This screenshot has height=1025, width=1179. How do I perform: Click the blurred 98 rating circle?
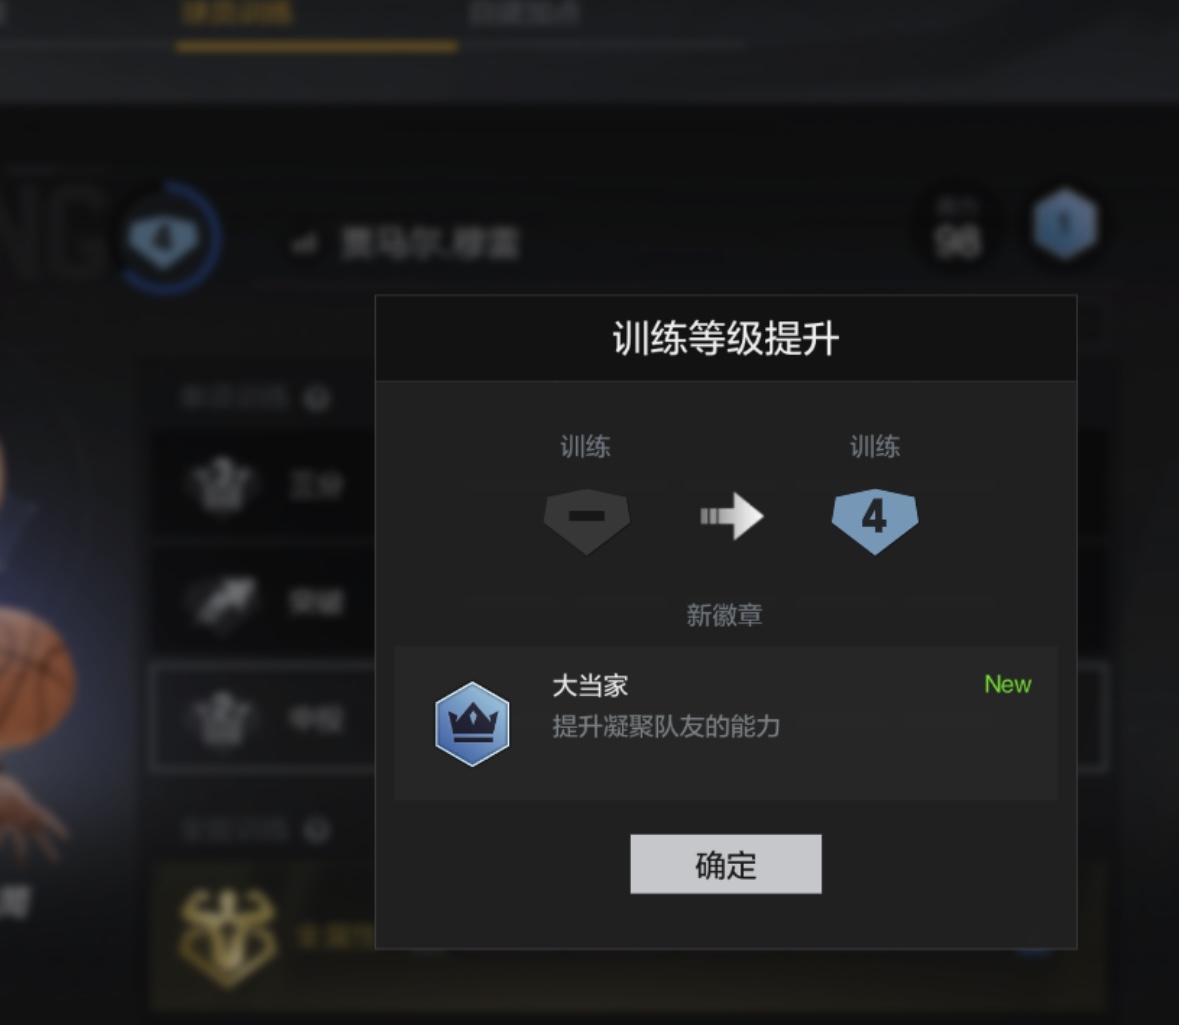(956, 229)
